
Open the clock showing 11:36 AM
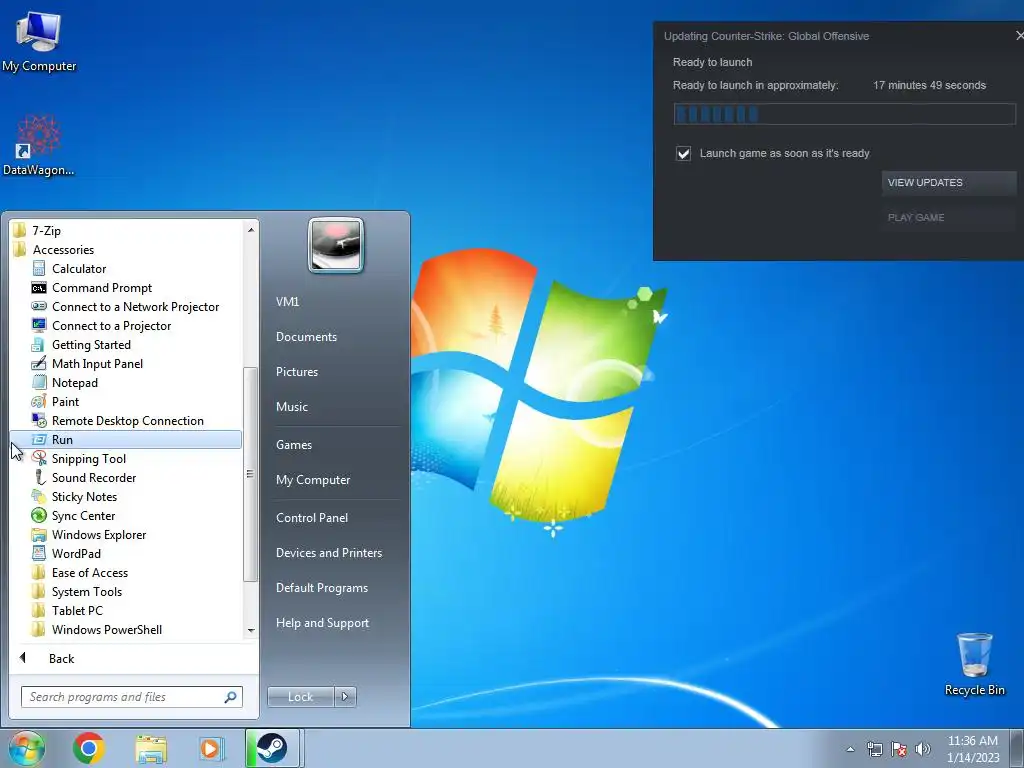click(972, 748)
